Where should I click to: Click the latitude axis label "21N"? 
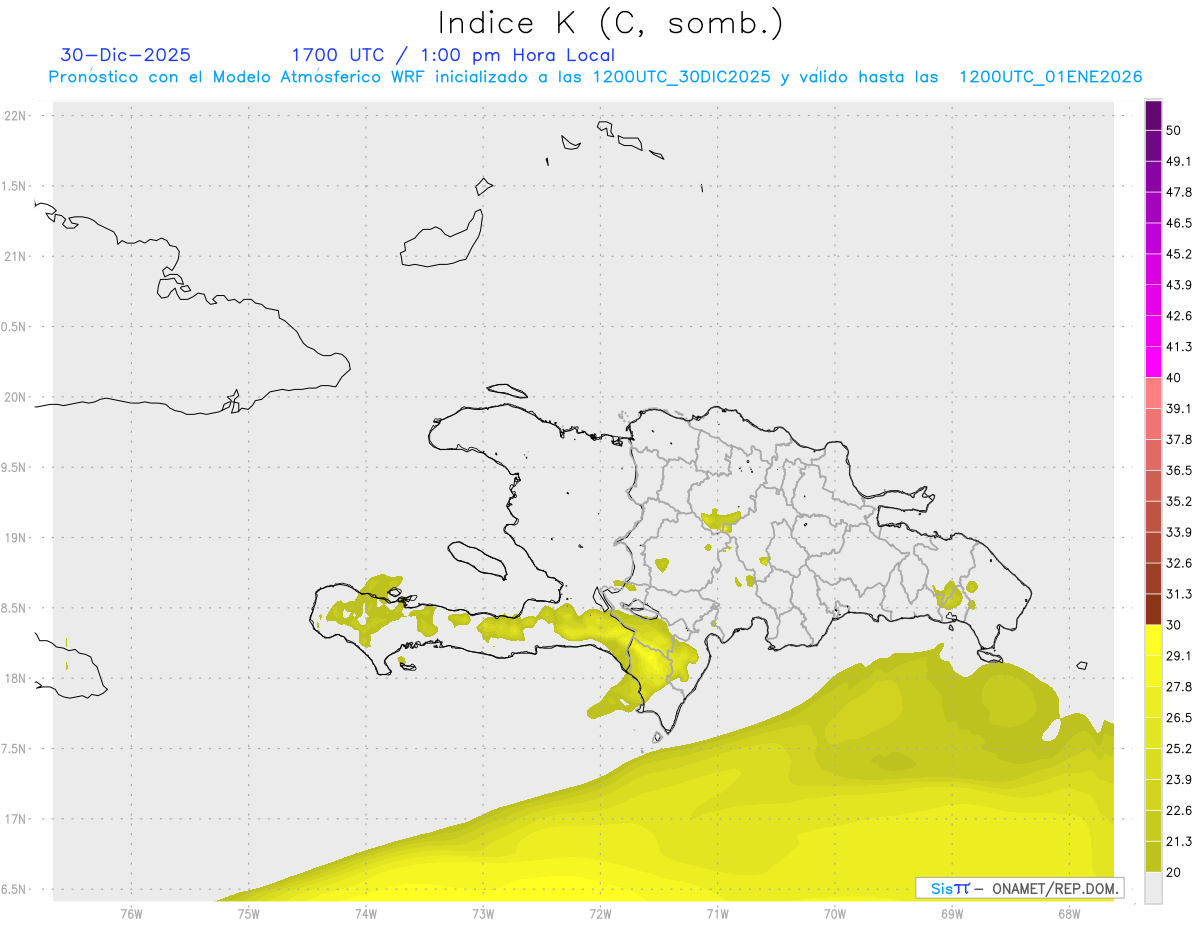[16, 256]
